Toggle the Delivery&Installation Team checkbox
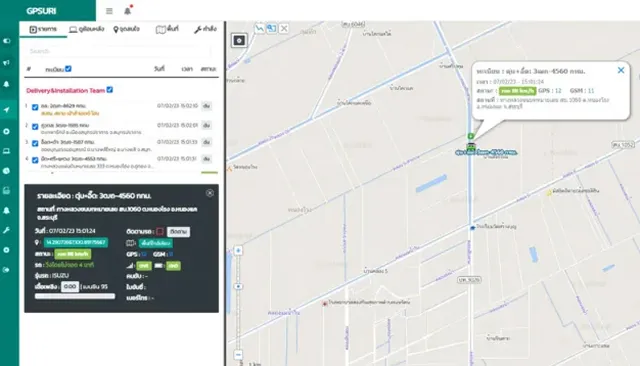Viewport: 640px width, 366px height. 110,90
